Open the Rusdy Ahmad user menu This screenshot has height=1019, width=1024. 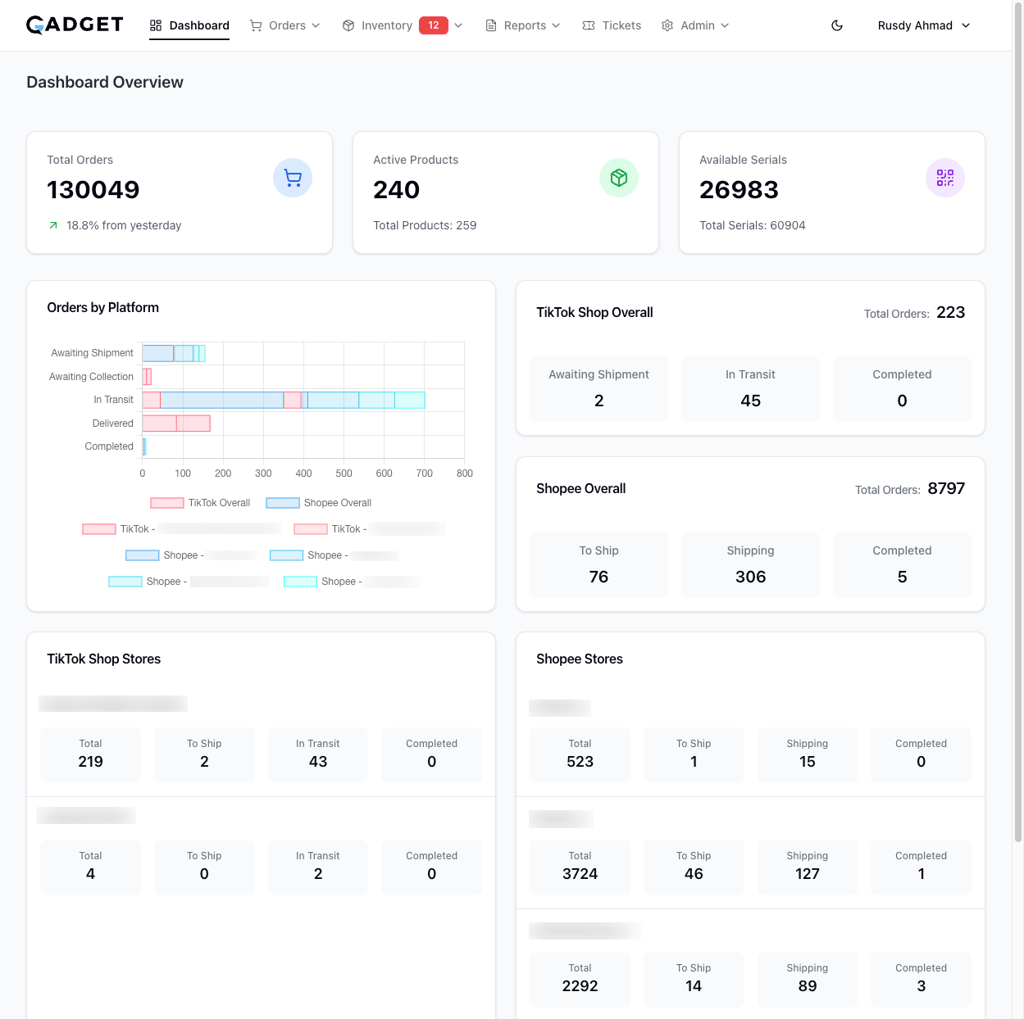(x=923, y=25)
